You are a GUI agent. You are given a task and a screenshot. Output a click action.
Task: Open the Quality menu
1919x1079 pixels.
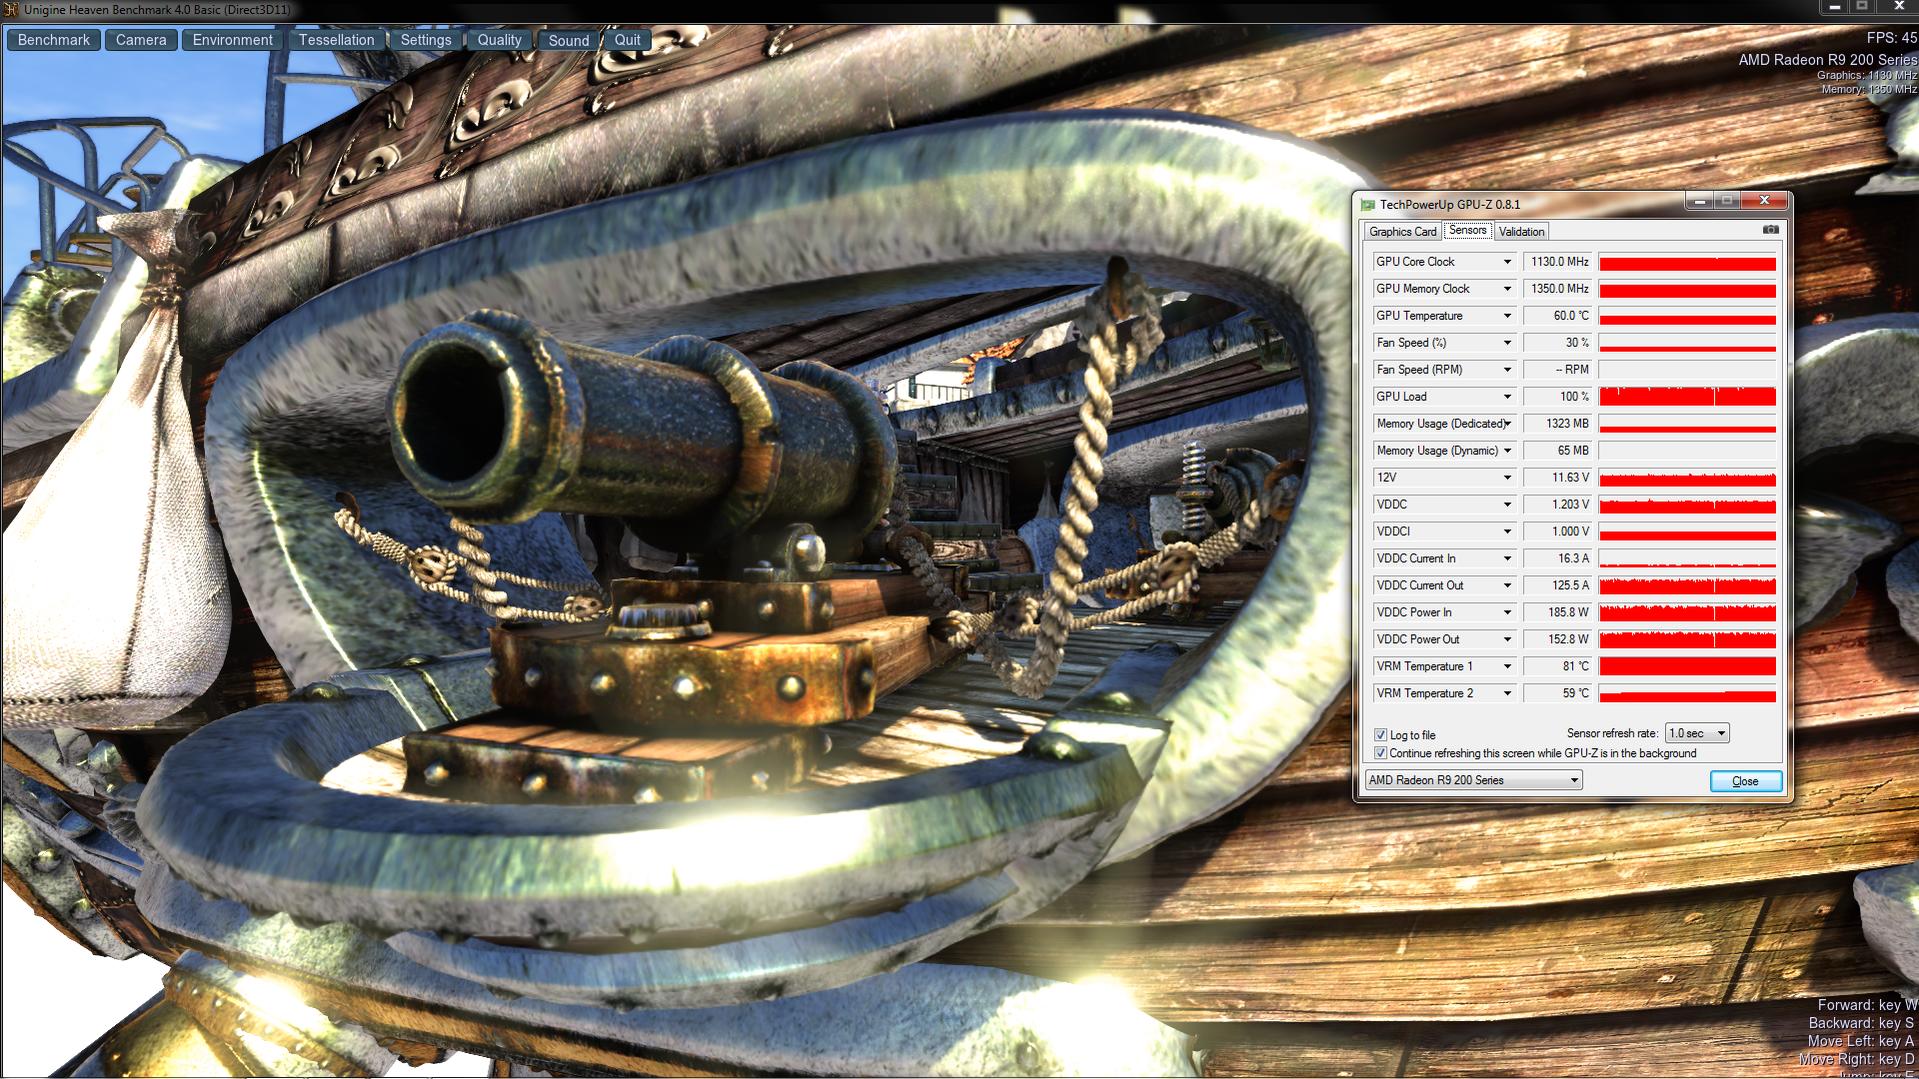(x=500, y=40)
